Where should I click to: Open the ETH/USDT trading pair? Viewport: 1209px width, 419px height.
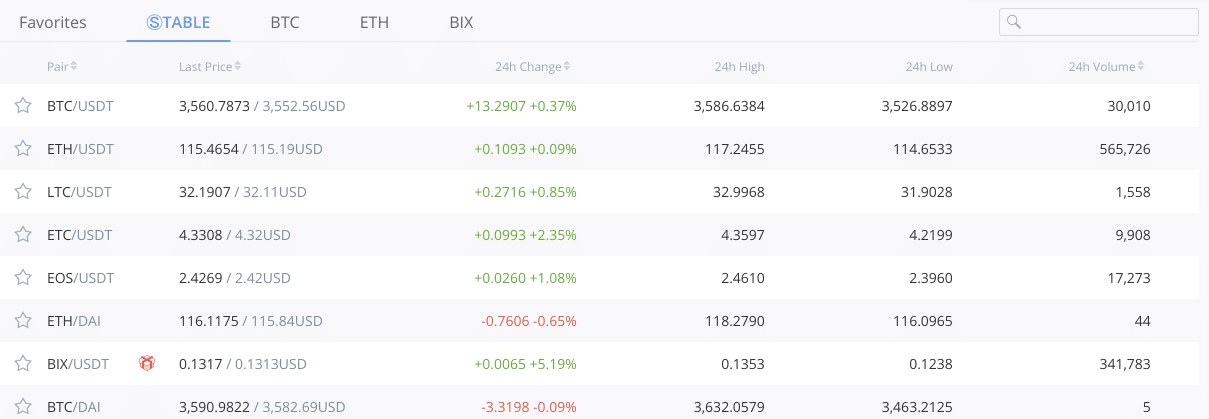pyautogui.click(x=80, y=149)
